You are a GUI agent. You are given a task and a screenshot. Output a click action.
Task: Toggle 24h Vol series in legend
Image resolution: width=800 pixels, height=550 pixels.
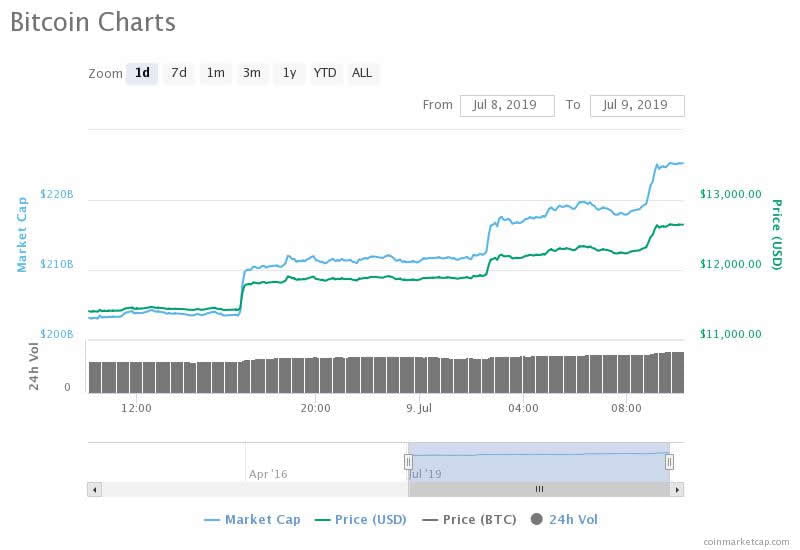[x=564, y=519]
